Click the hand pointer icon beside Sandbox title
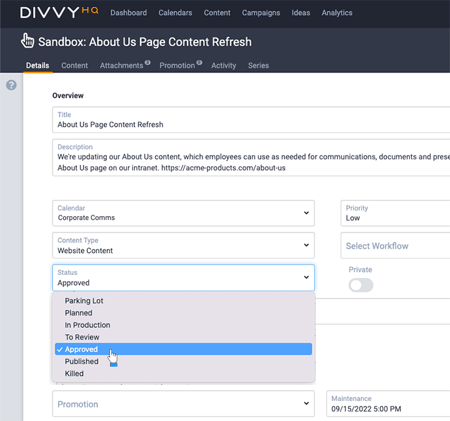Screen dimensions: 450x421 pos(27,41)
